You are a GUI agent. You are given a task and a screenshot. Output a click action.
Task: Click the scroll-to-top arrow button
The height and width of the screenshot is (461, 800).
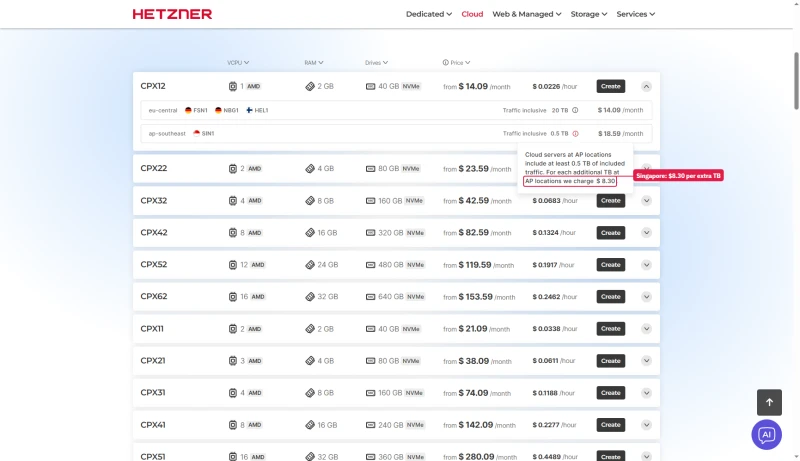[769, 402]
